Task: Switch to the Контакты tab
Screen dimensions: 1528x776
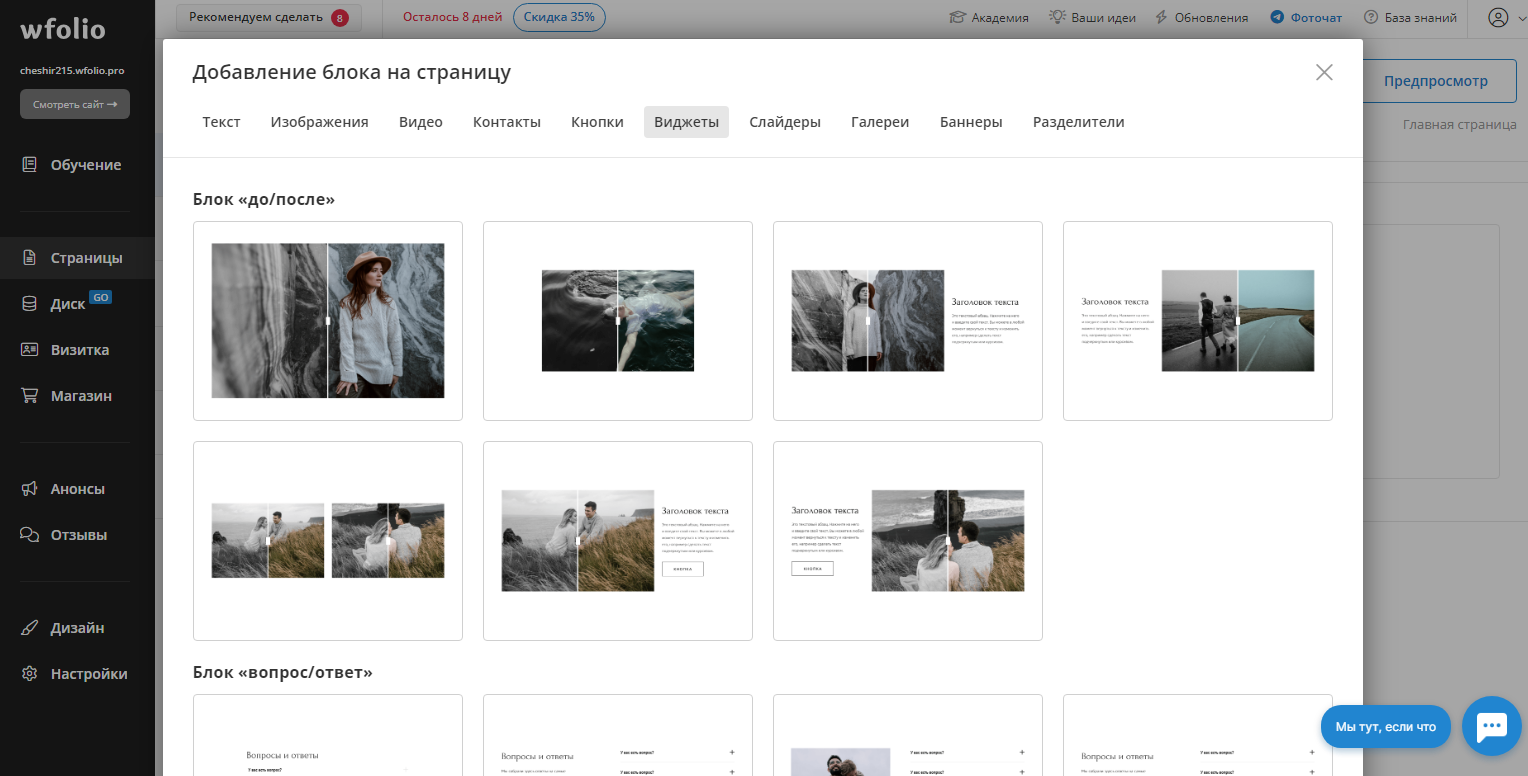Action: point(507,122)
